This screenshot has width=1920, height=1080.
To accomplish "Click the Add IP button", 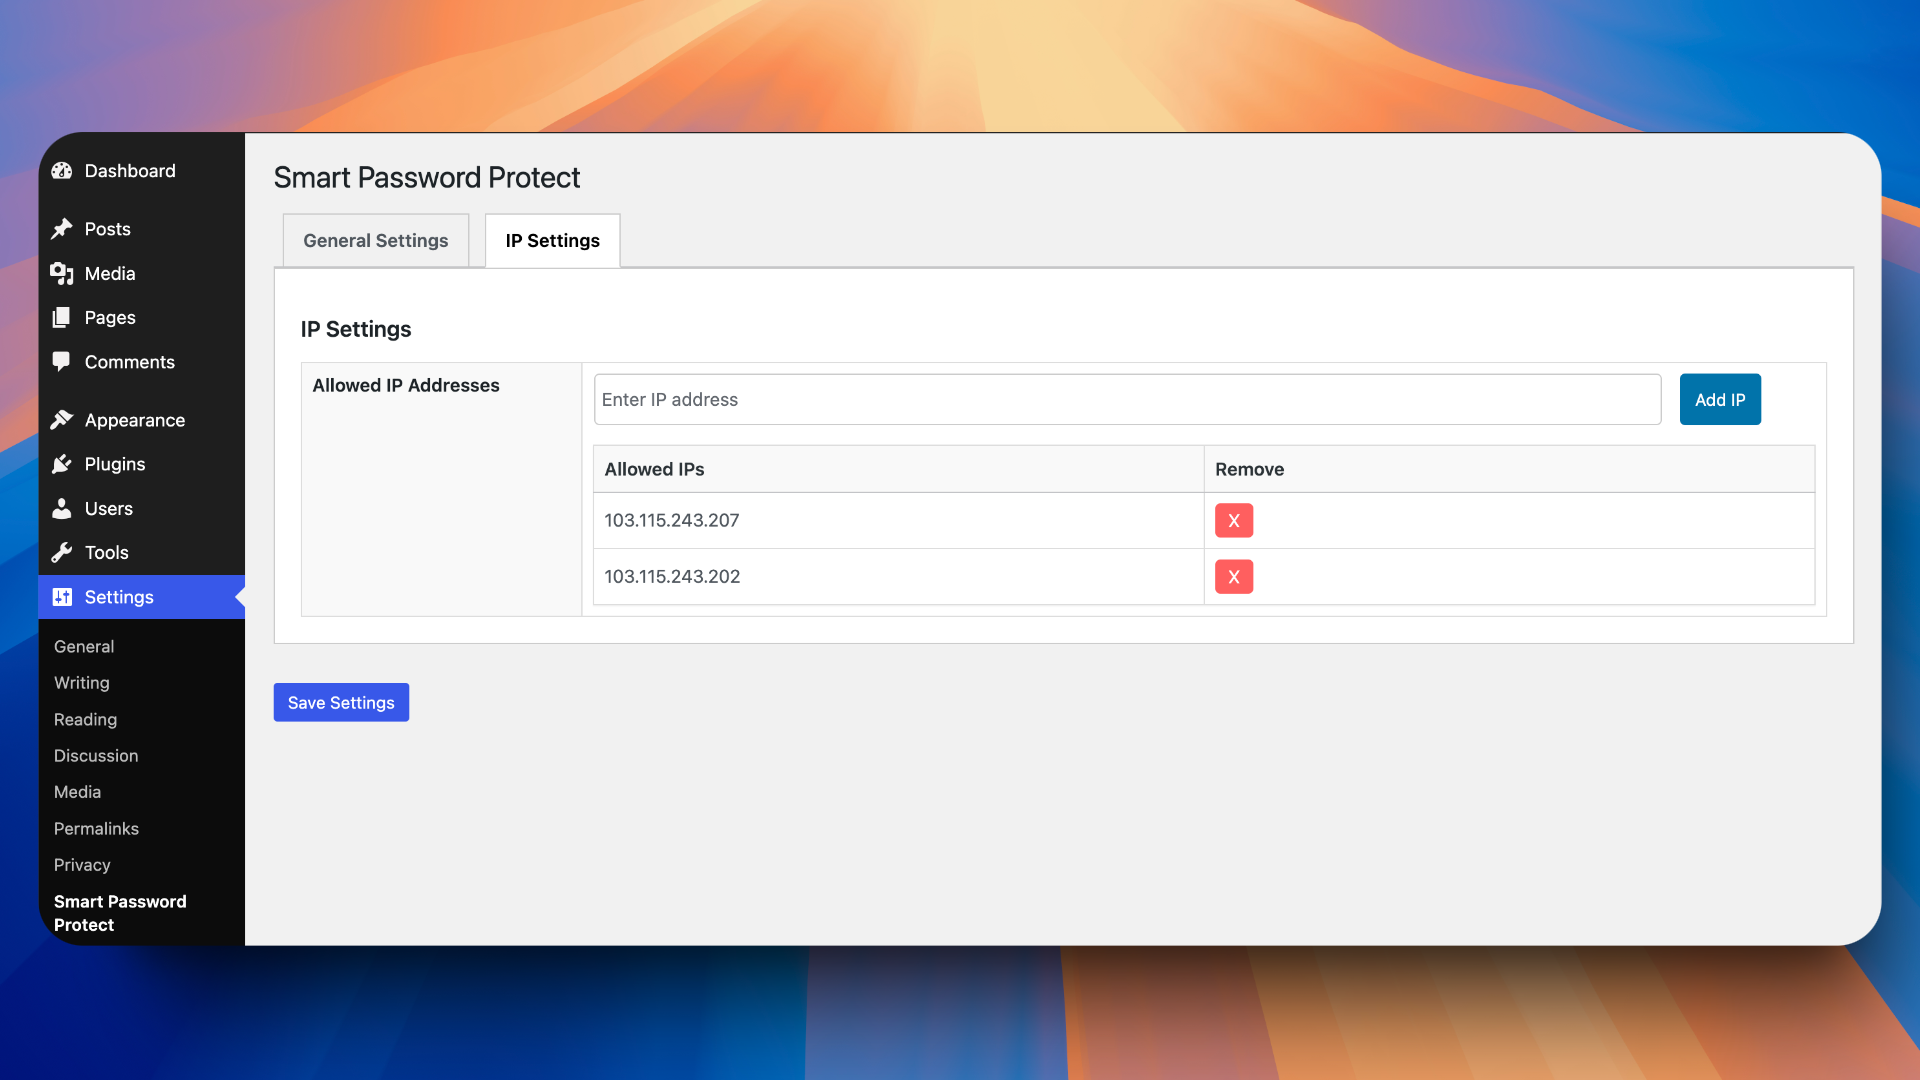I will pyautogui.click(x=1720, y=399).
